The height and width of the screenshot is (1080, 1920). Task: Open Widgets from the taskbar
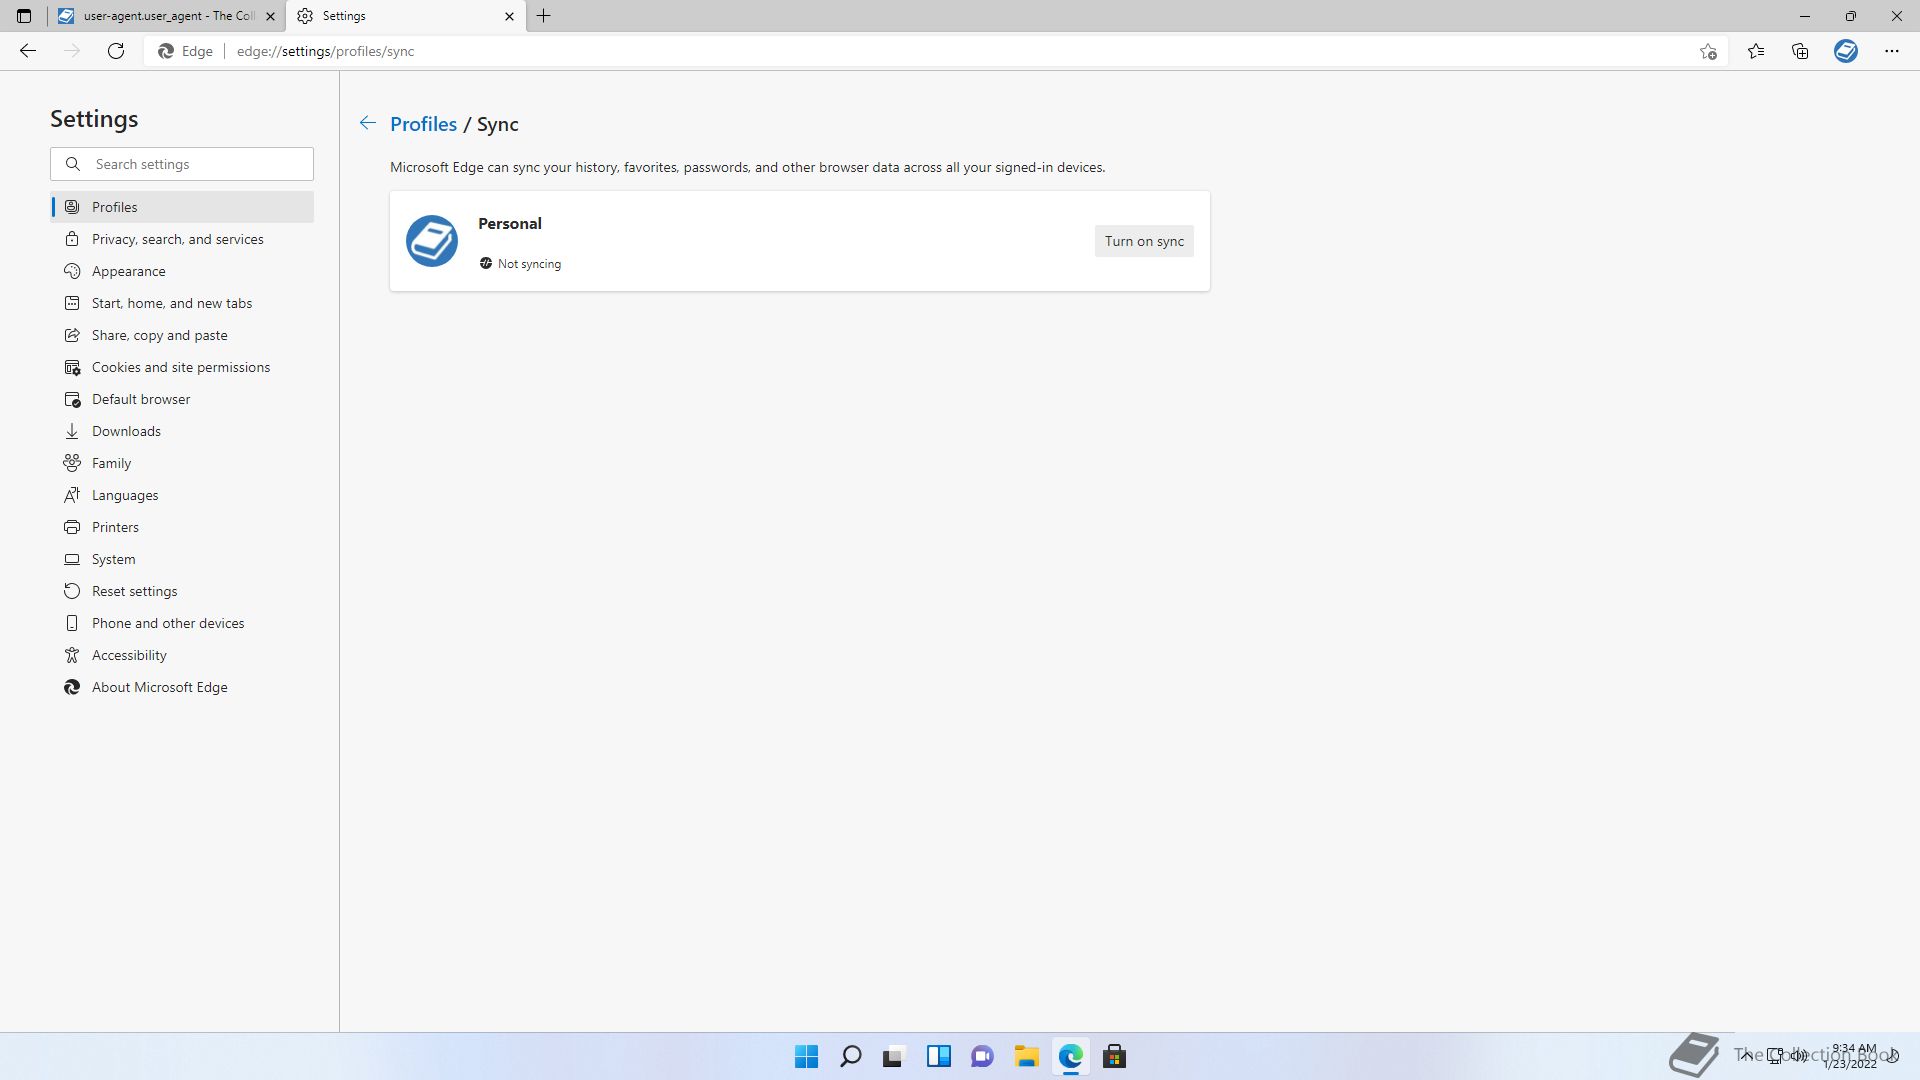pos(938,1056)
